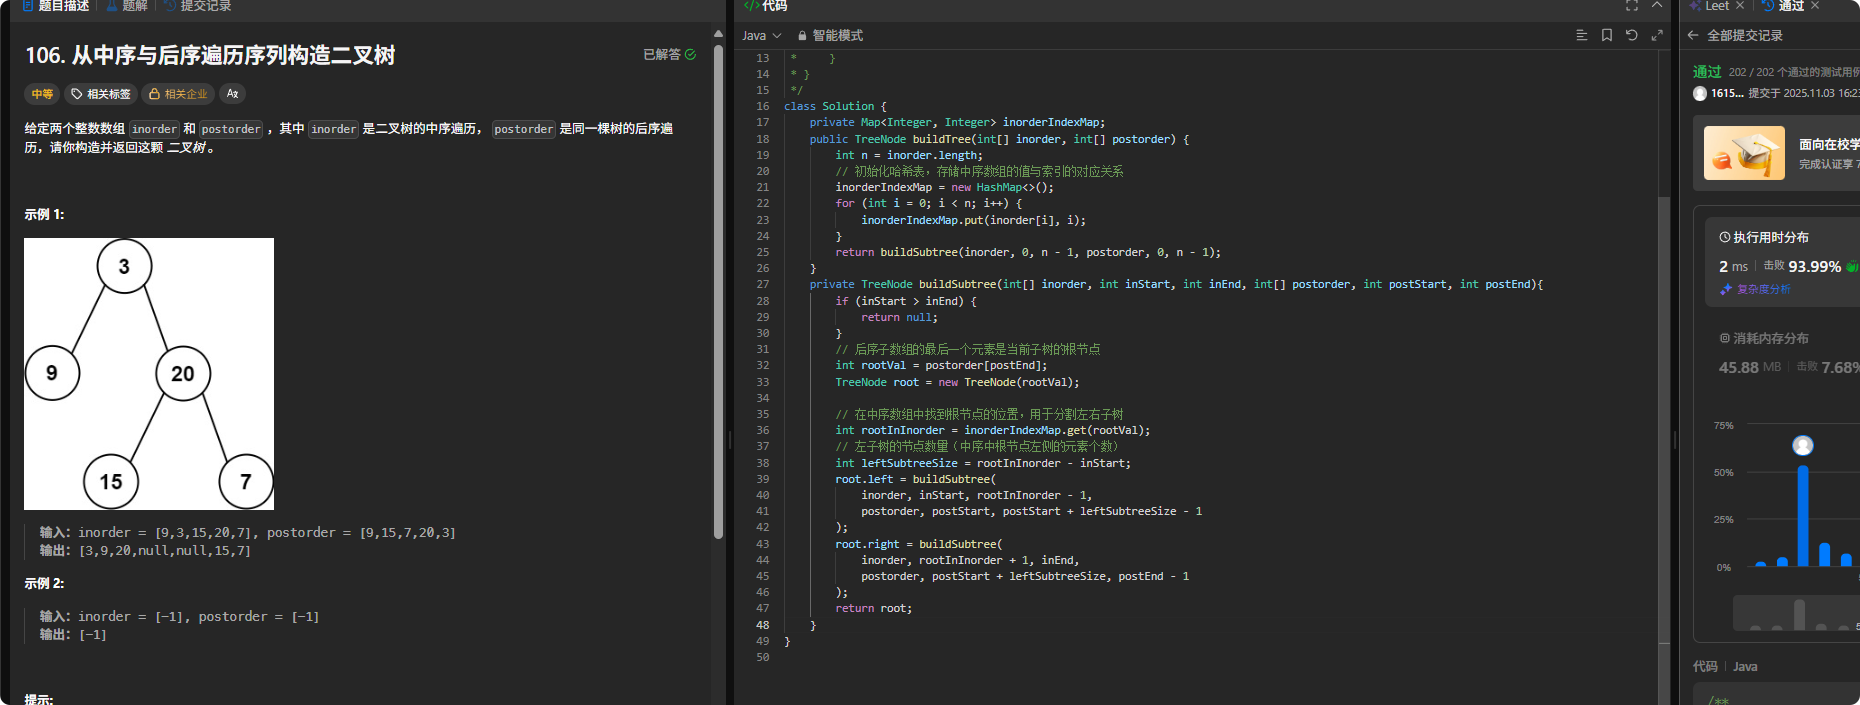Click the problem description scrollbar thumb

[718, 290]
